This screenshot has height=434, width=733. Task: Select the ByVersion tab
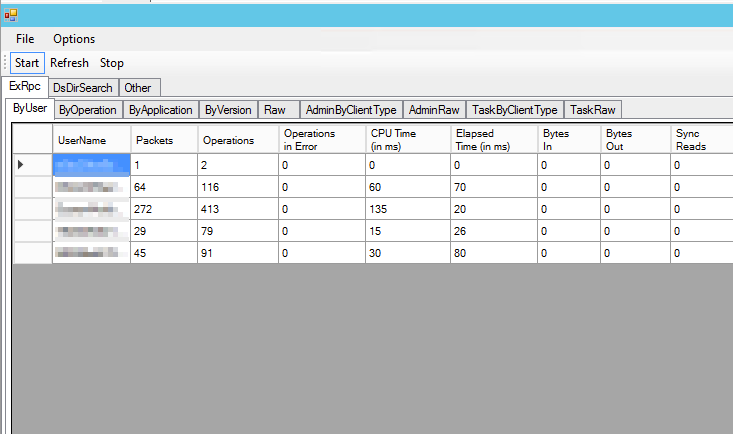(x=228, y=110)
